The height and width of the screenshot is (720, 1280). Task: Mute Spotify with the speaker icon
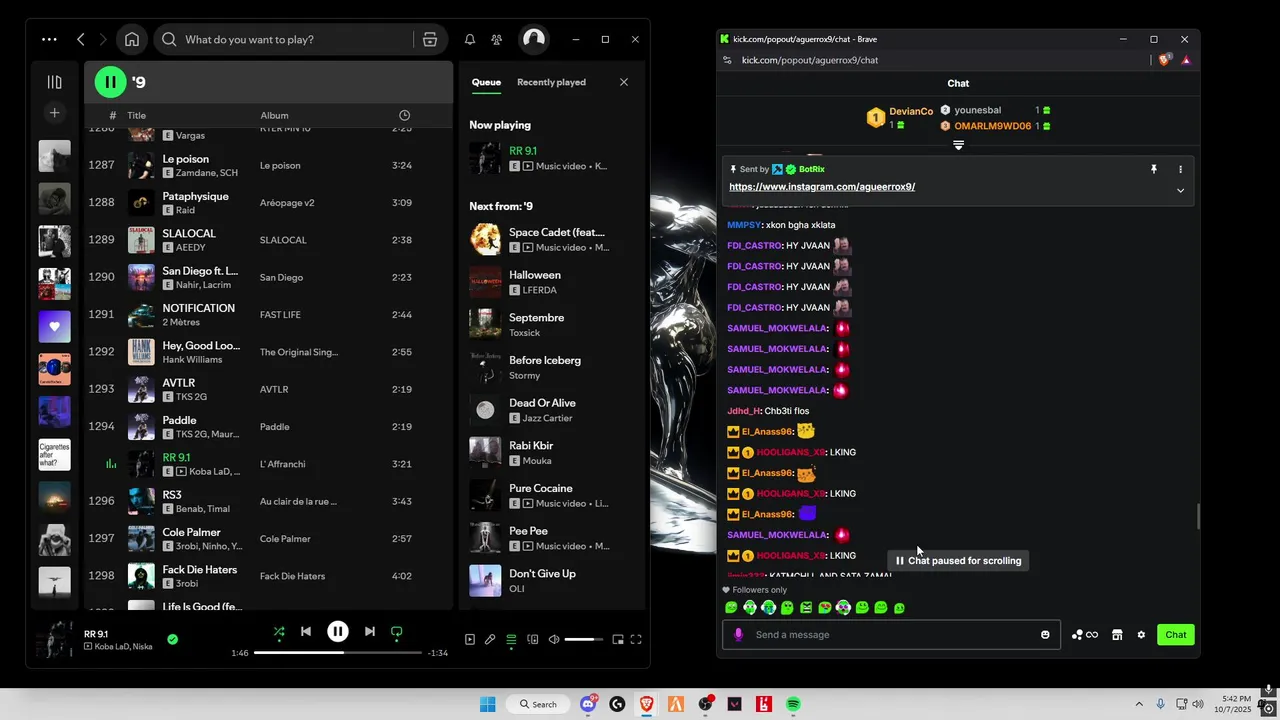coord(554,639)
